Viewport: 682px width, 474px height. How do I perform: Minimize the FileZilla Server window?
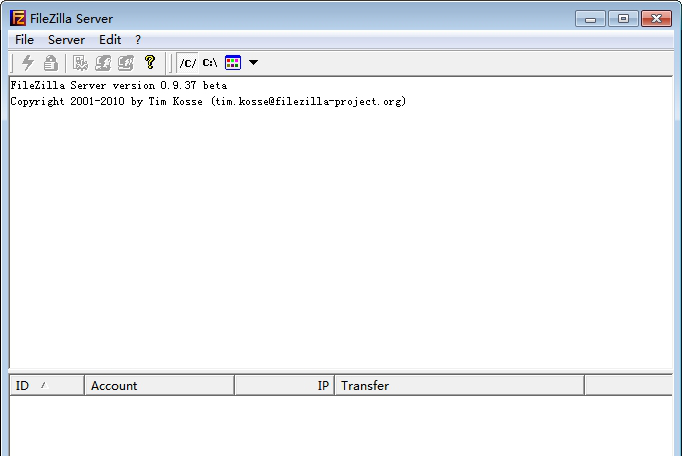click(590, 19)
